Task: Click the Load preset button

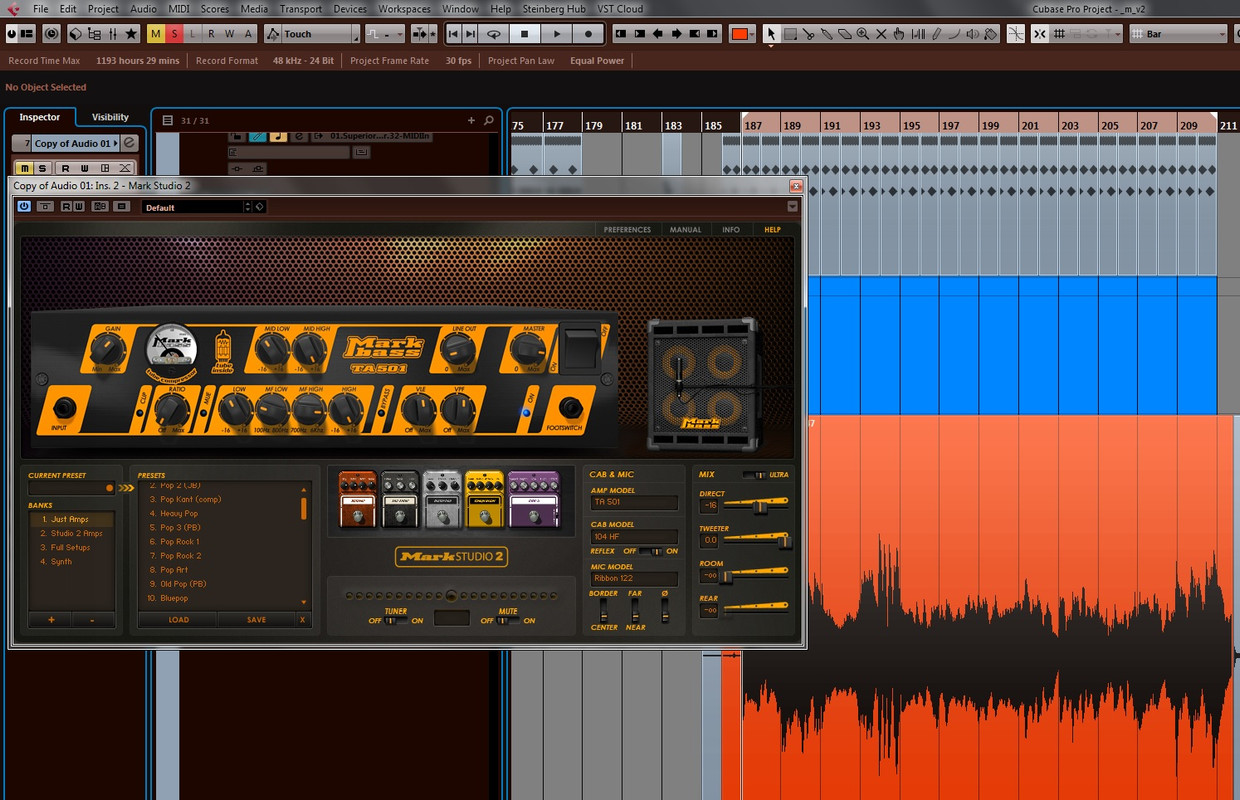Action: coord(178,620)
